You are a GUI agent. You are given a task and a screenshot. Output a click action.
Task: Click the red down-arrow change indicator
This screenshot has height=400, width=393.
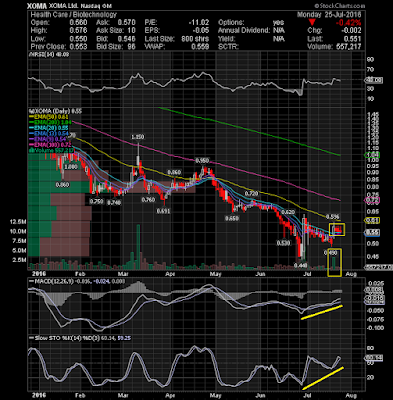312,23
